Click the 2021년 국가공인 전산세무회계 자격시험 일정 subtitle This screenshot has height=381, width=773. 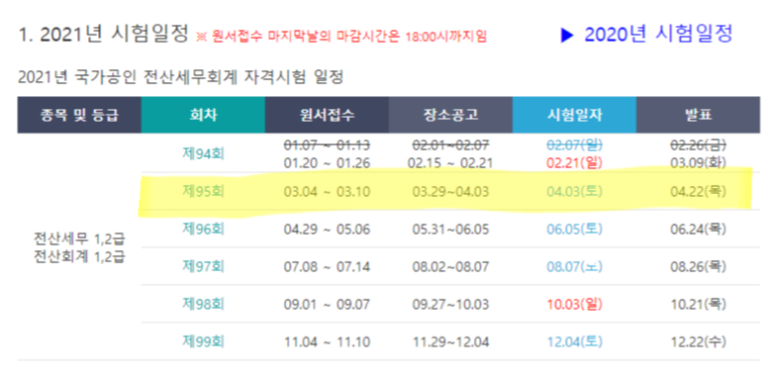[180, 77]
